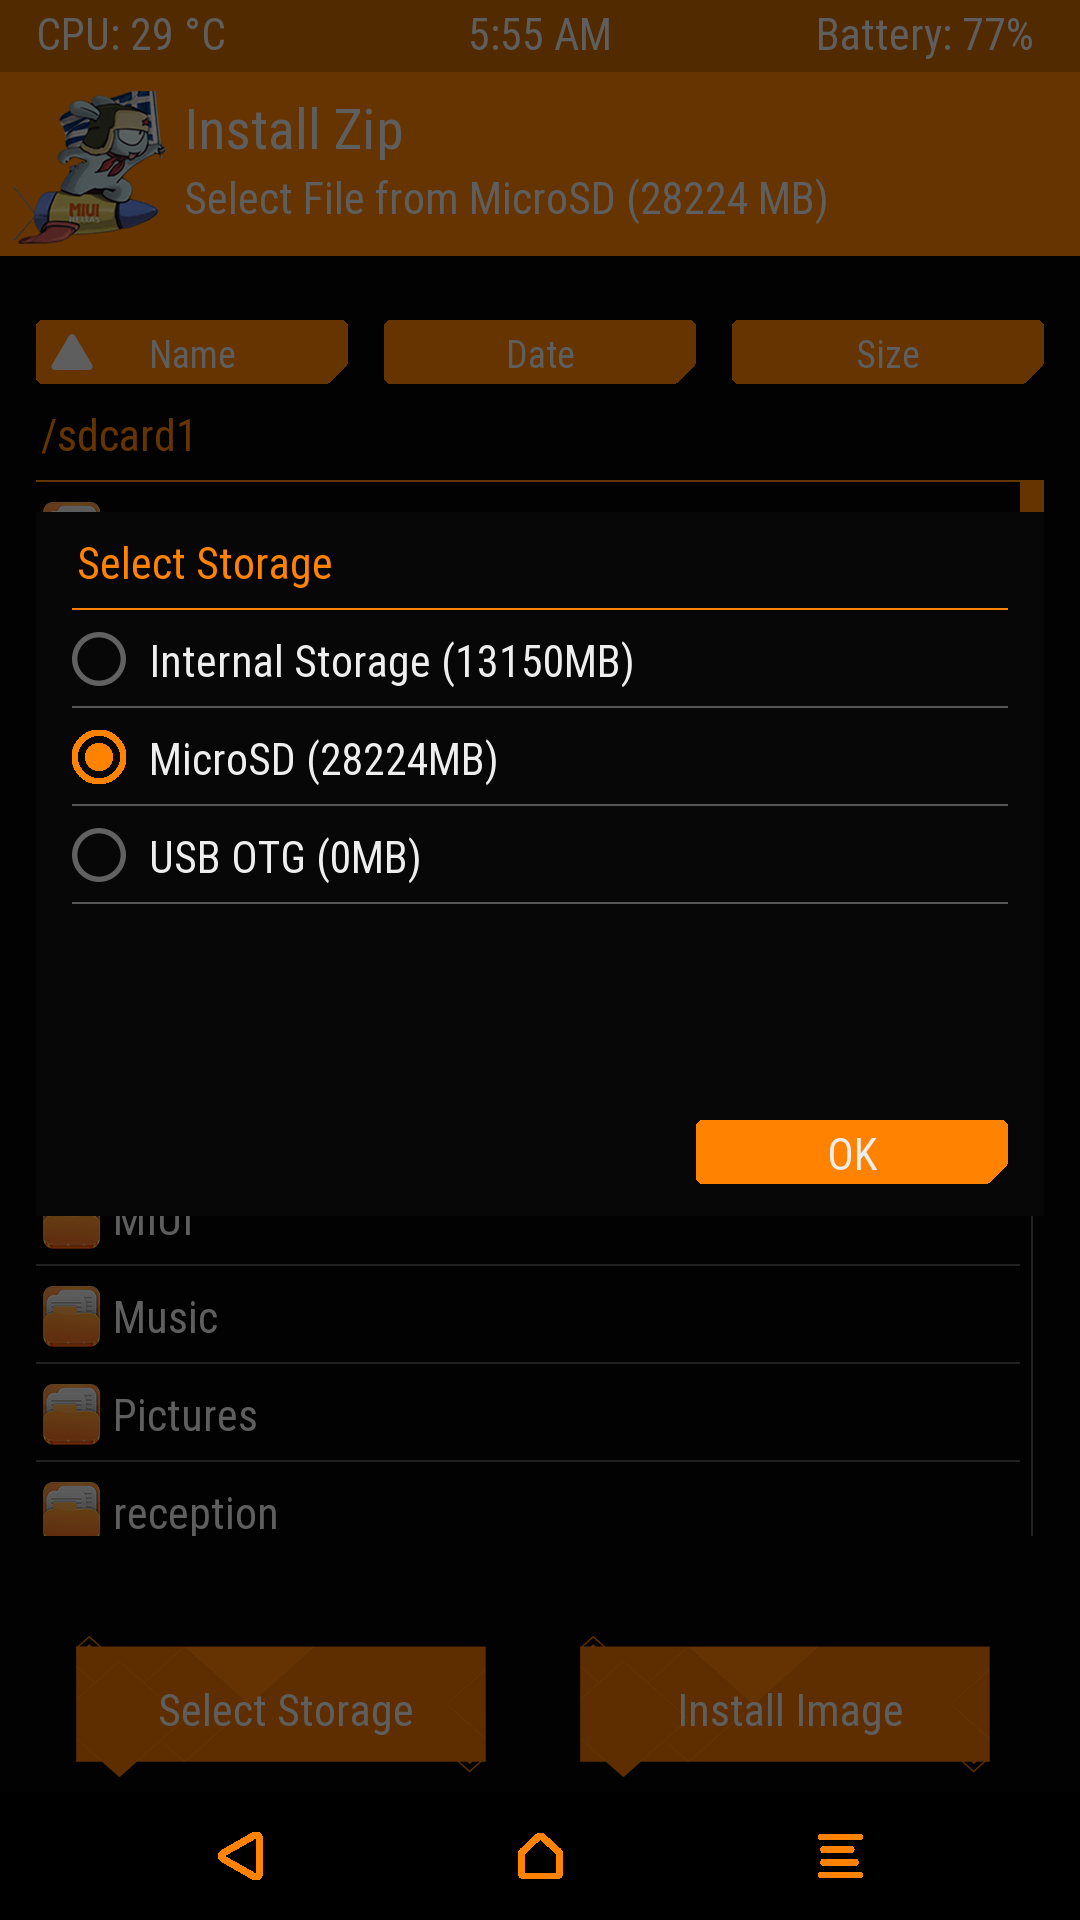
Task: Click the reception folder icon
Action: (71, 1510)
